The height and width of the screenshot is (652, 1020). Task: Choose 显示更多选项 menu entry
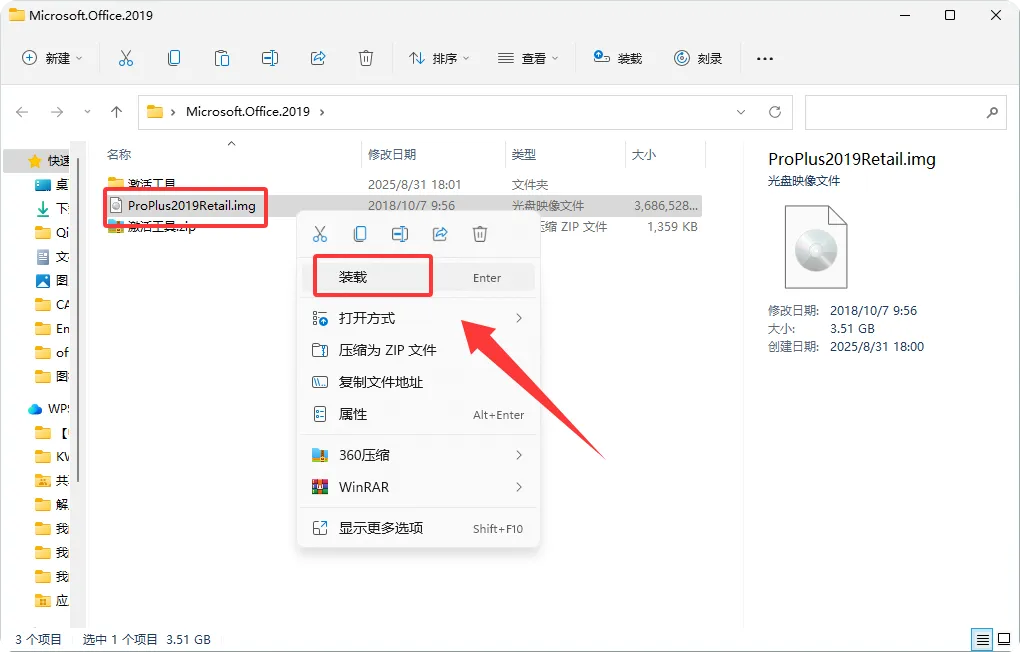tap(418, 528)
